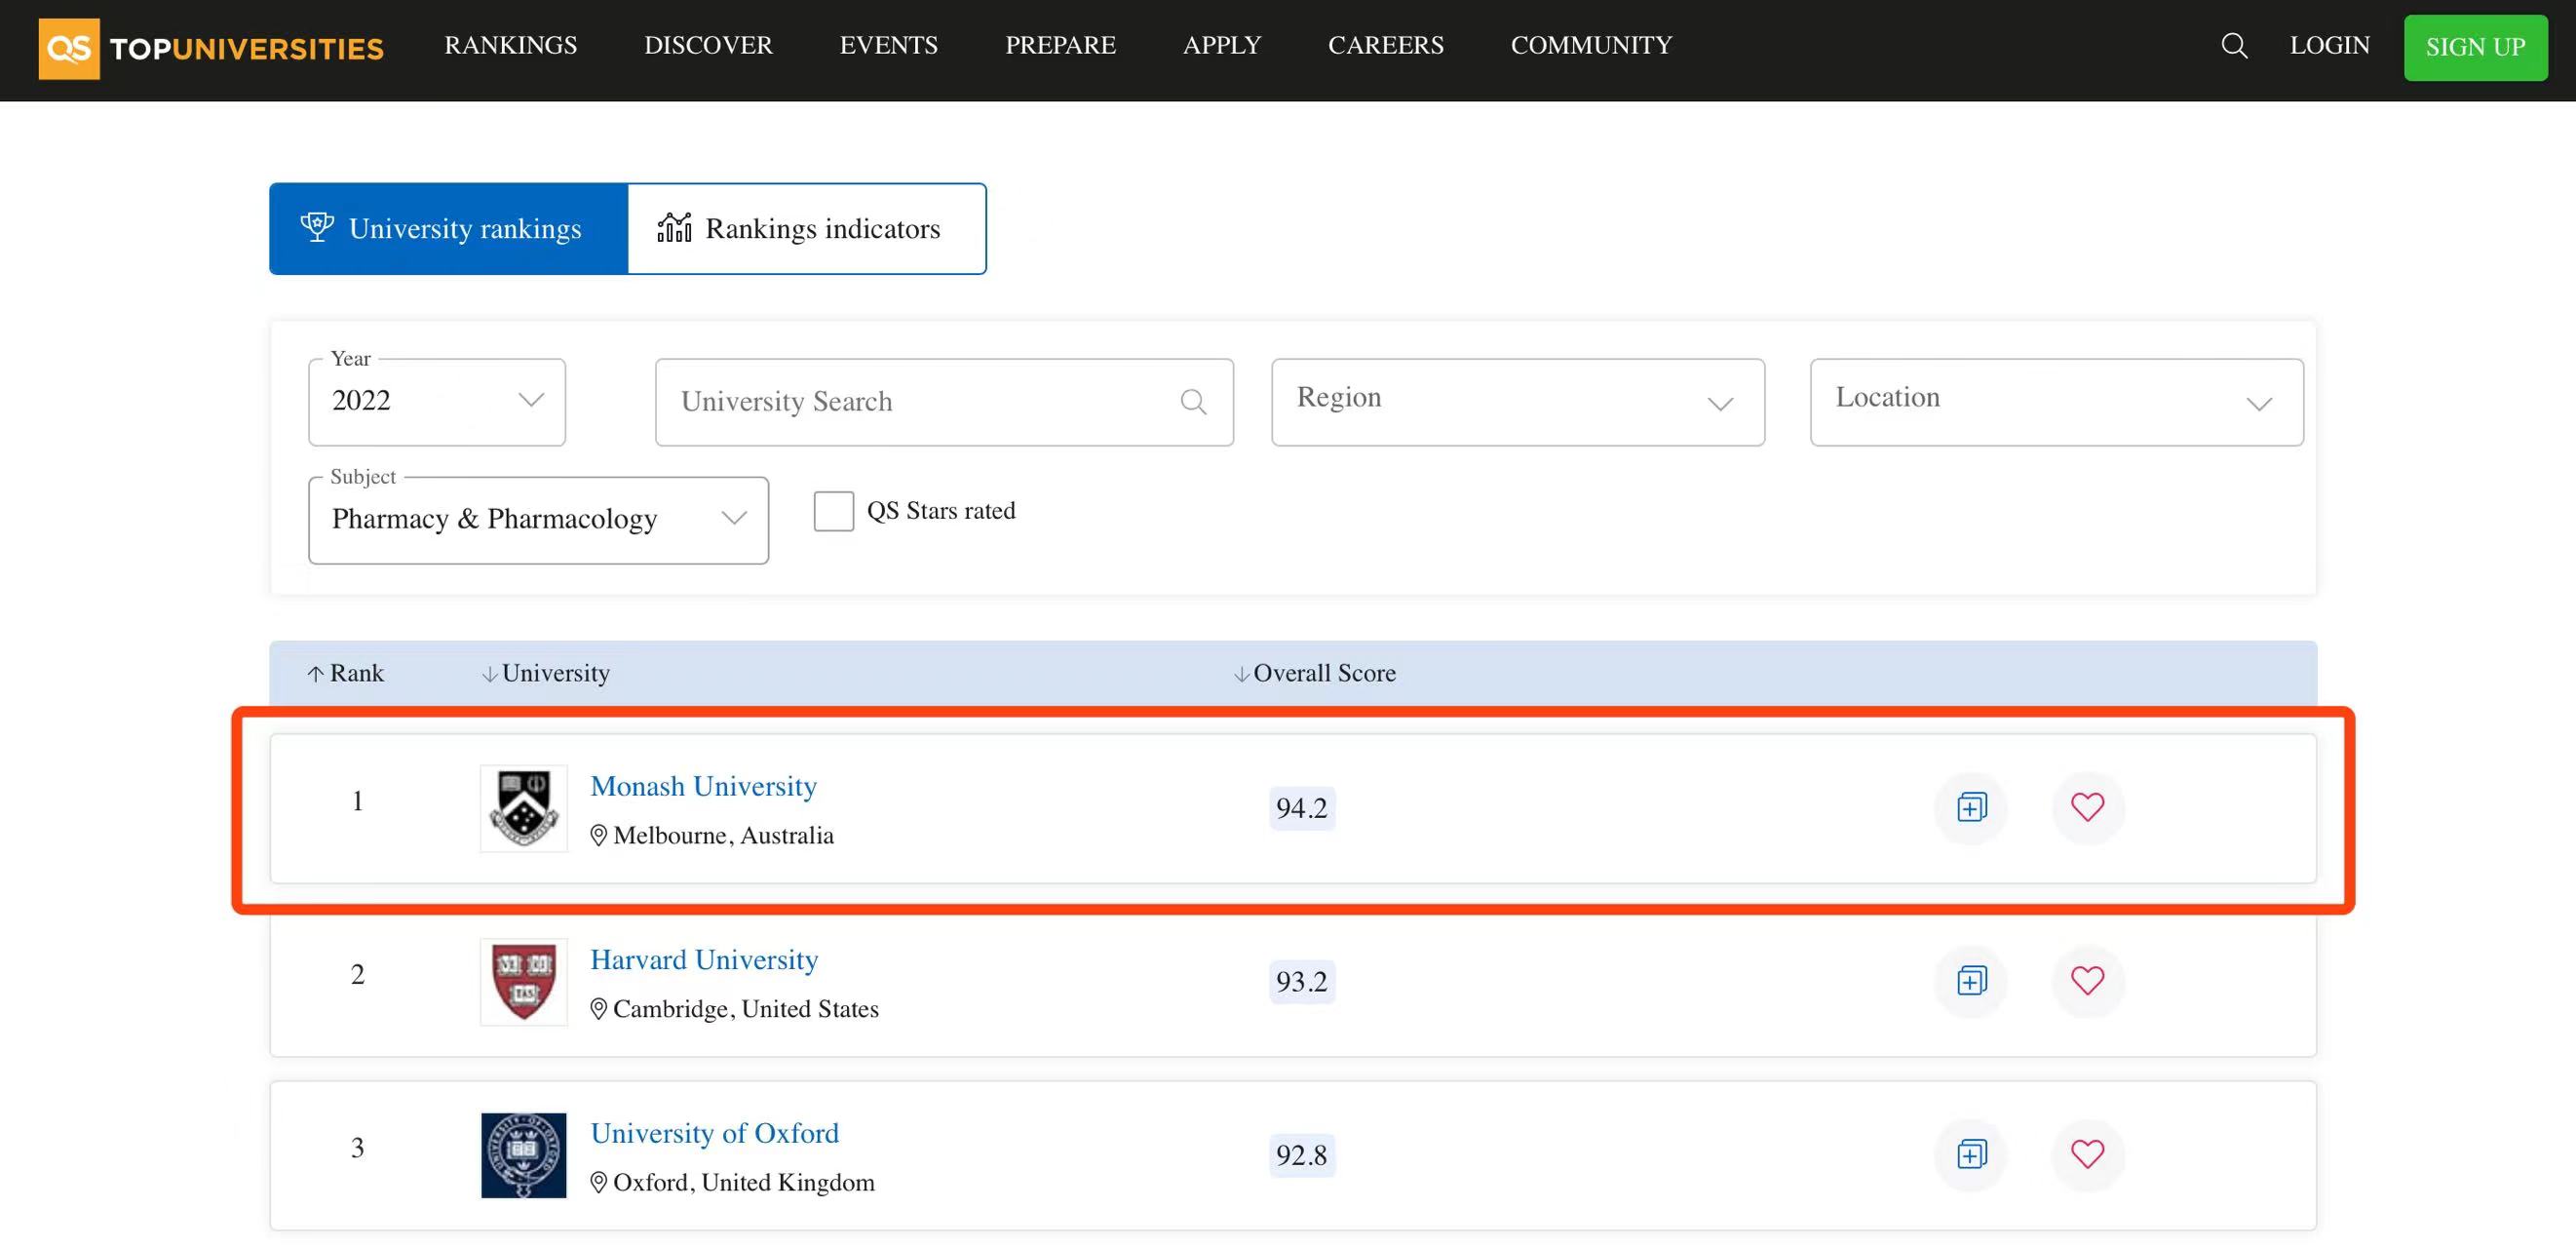The image size is (2576, 1248).
Task: Expand the Region dropdown
Action: point(1517,401)
